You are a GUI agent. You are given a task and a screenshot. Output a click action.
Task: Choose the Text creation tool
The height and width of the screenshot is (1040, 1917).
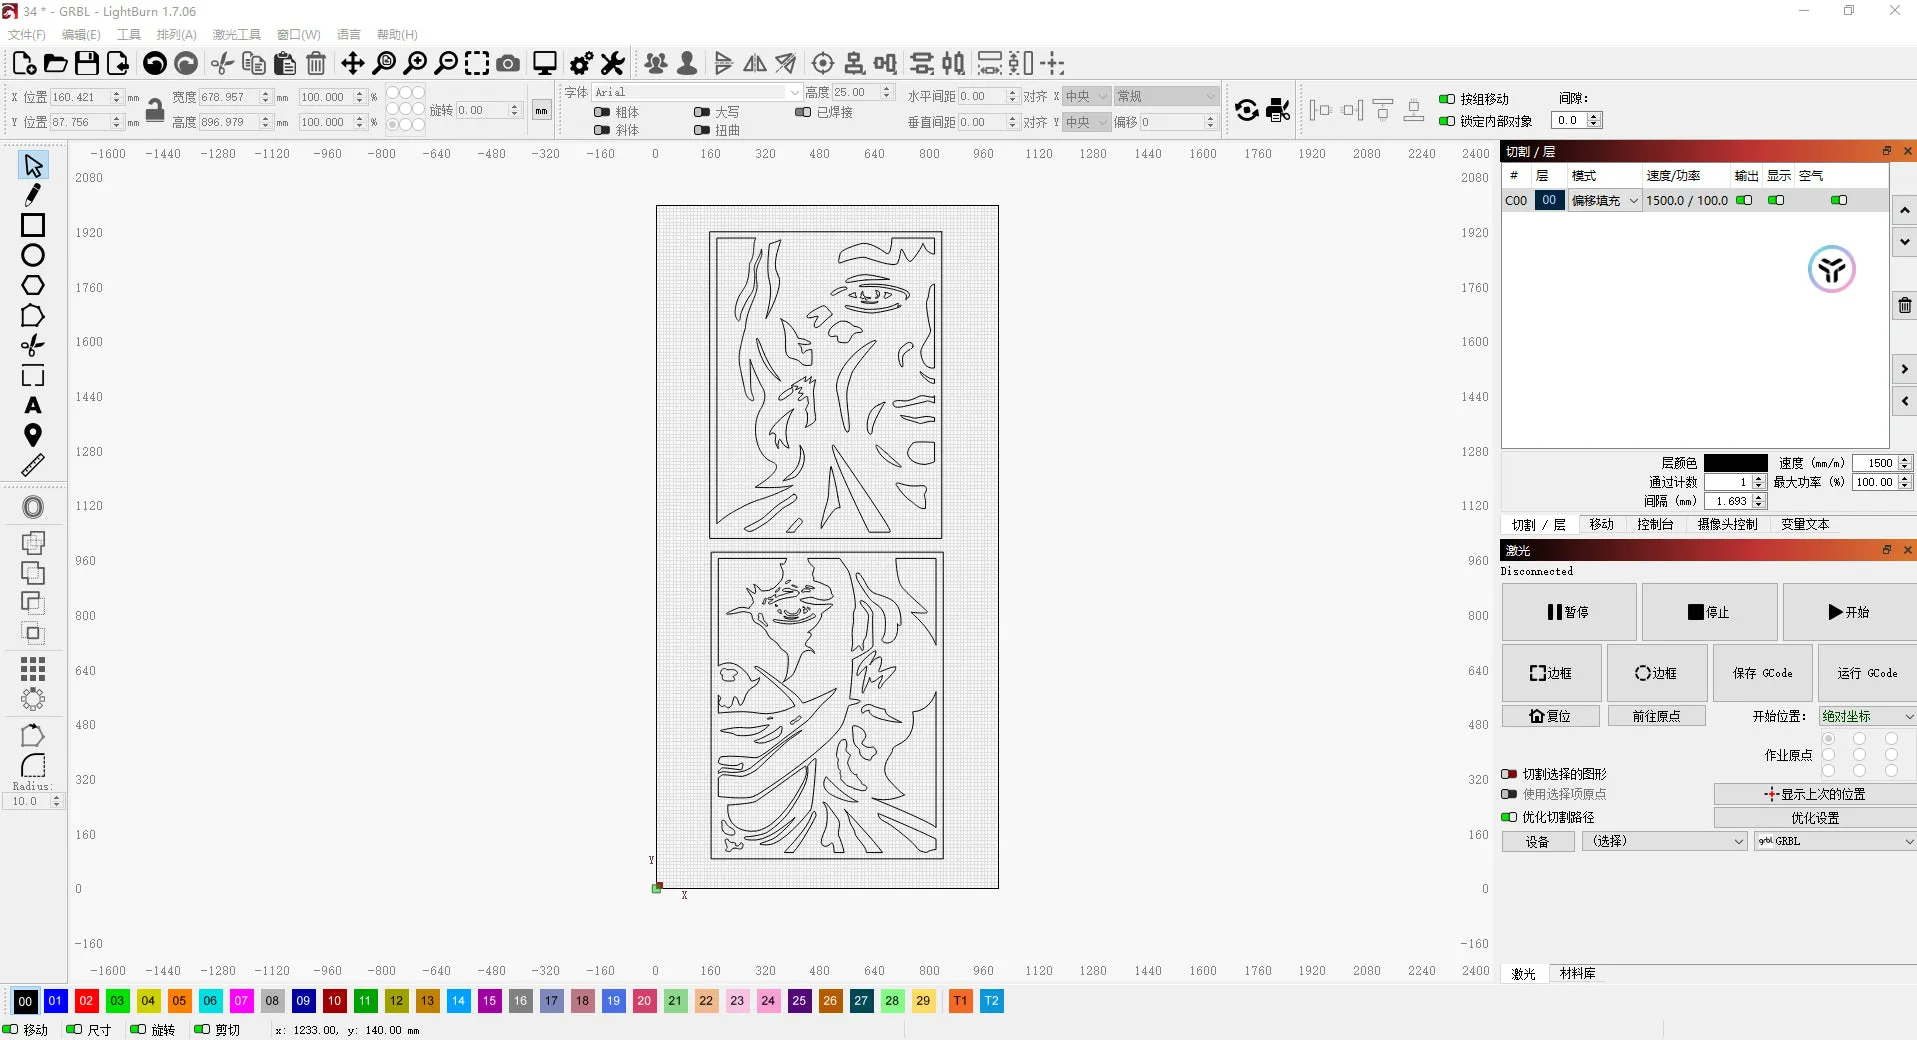pyautogui.click(x=33, y=406)
